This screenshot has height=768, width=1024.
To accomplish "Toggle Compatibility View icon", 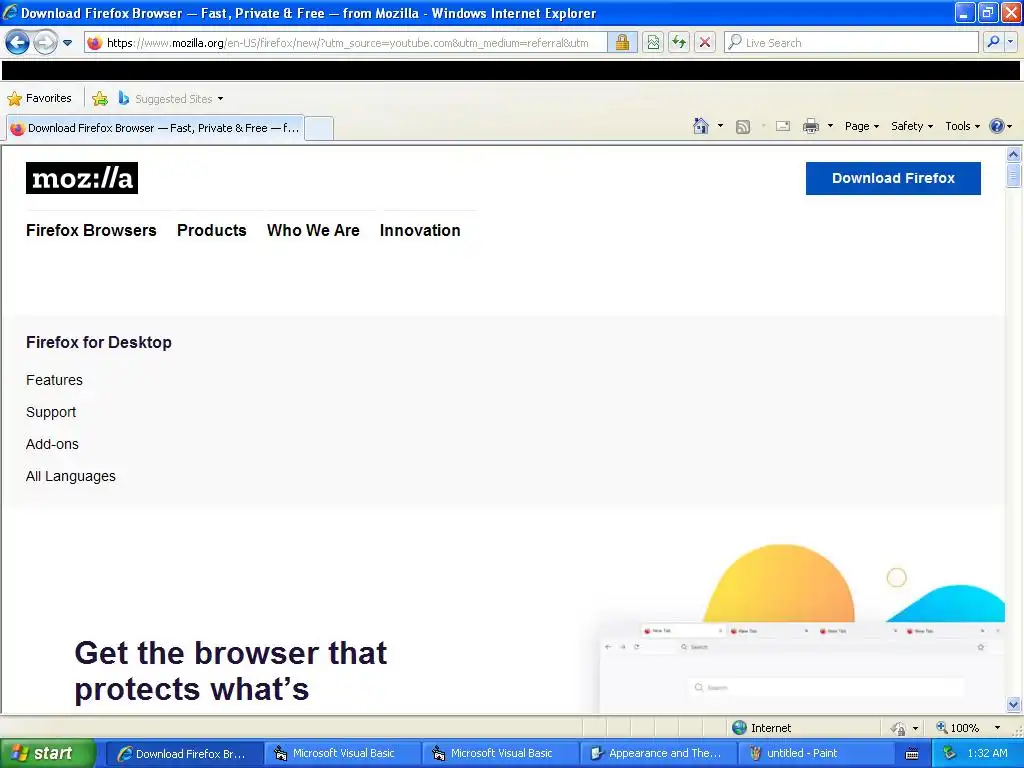I will (x=653, y=43).
